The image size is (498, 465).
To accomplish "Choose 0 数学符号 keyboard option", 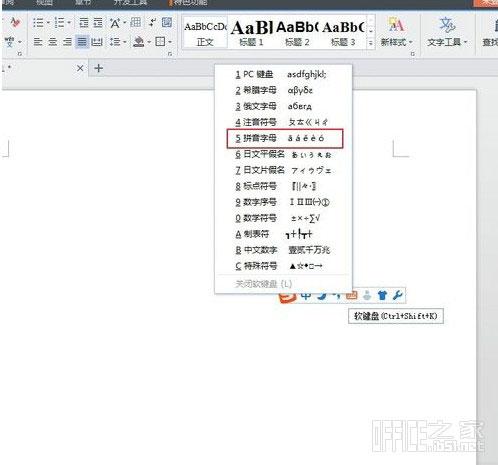I will 283,218.
